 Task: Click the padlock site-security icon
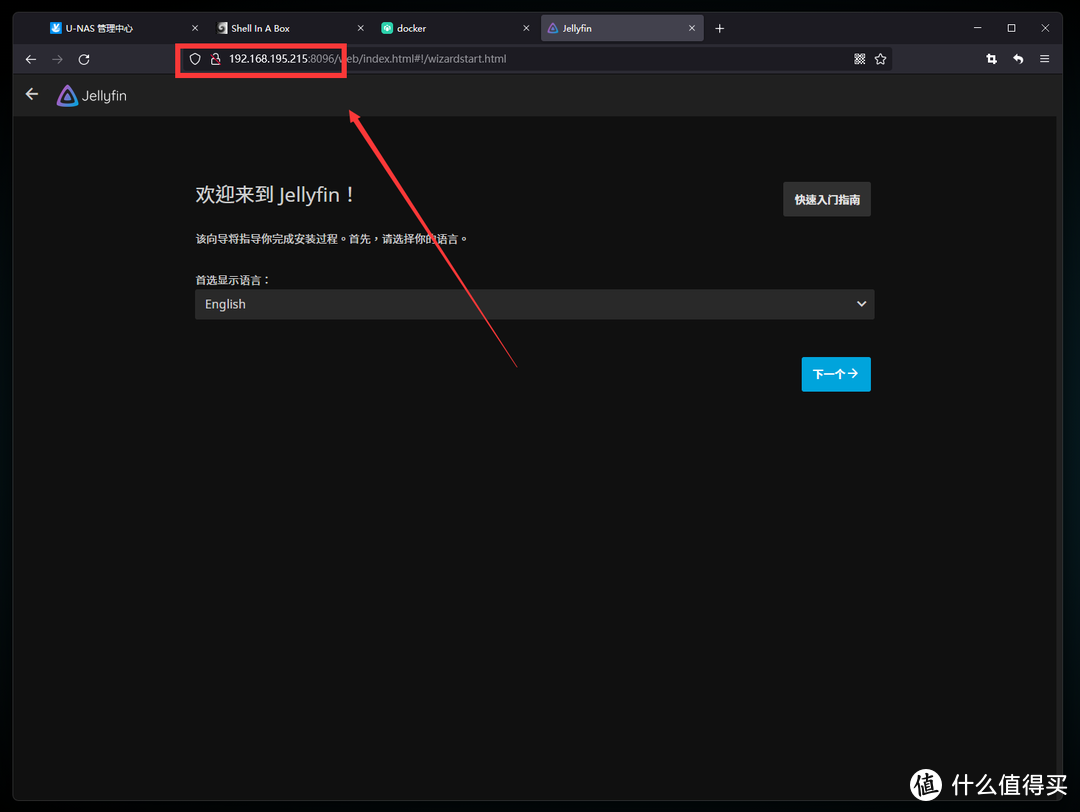point(216,58)
